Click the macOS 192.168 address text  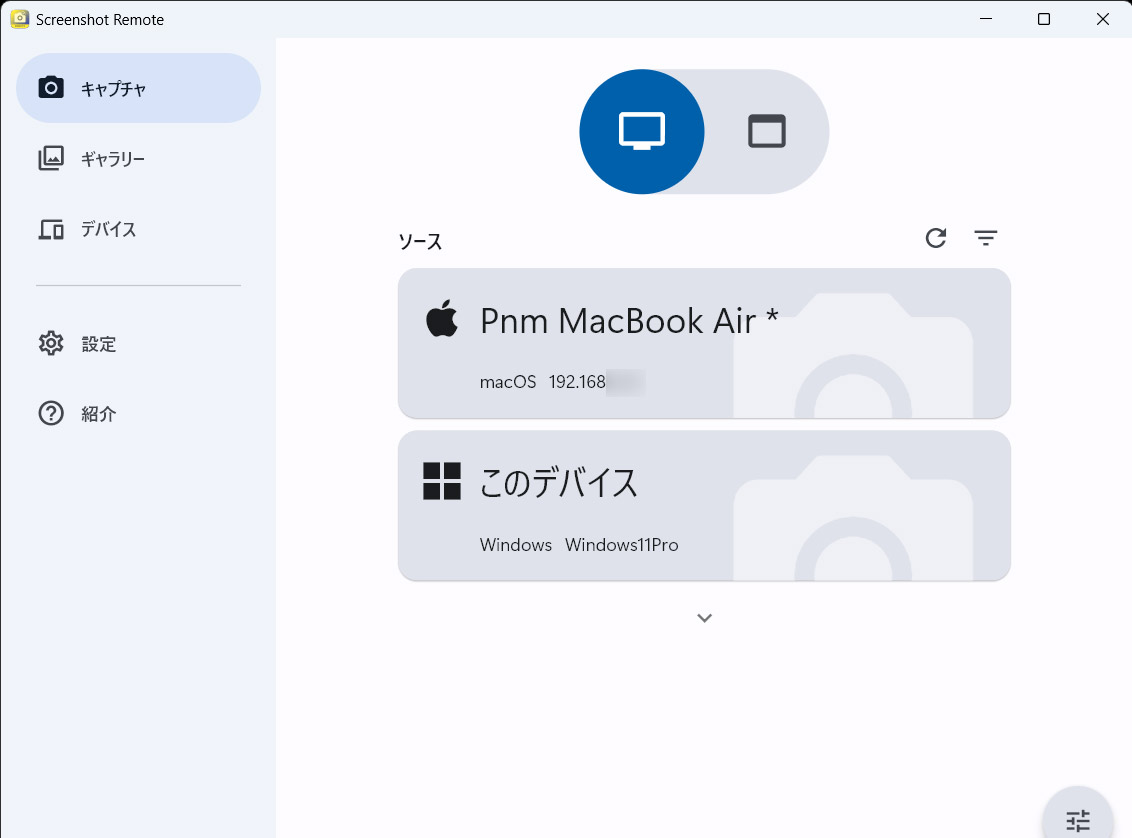coord(561,382)
